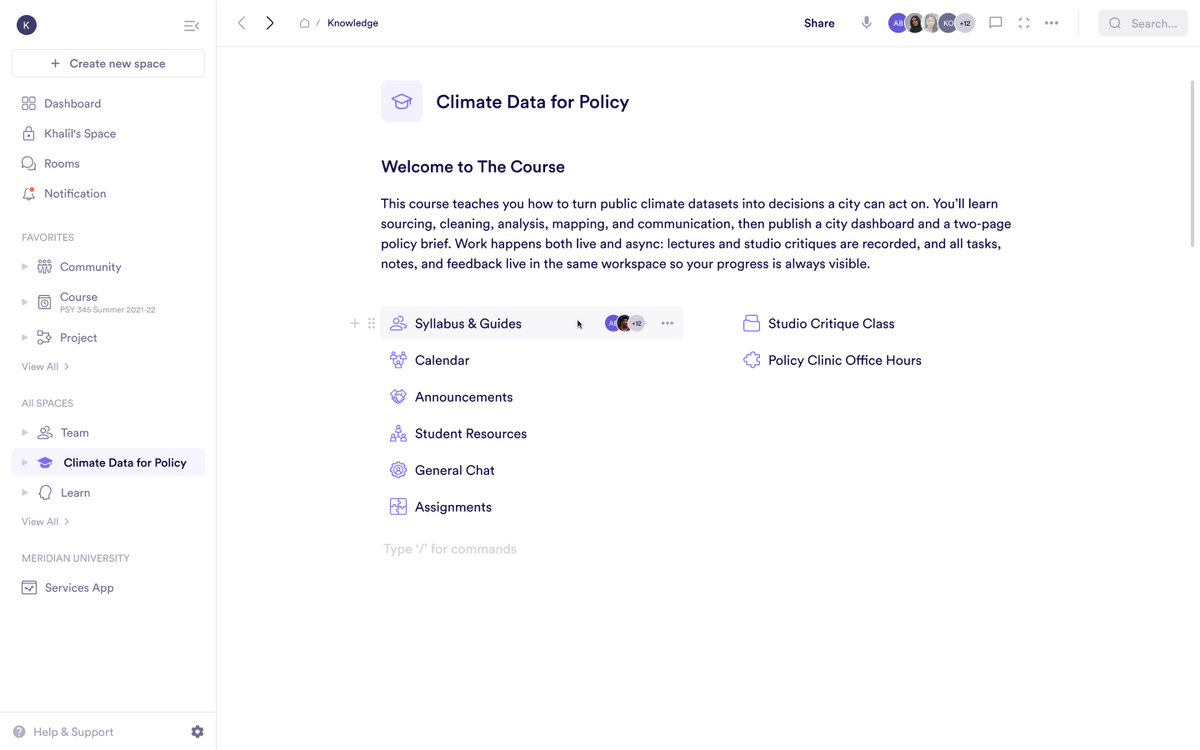The image size is (1200, 750).
Task: Click the Studio Critique Class icon
Action: pos(752,323)
